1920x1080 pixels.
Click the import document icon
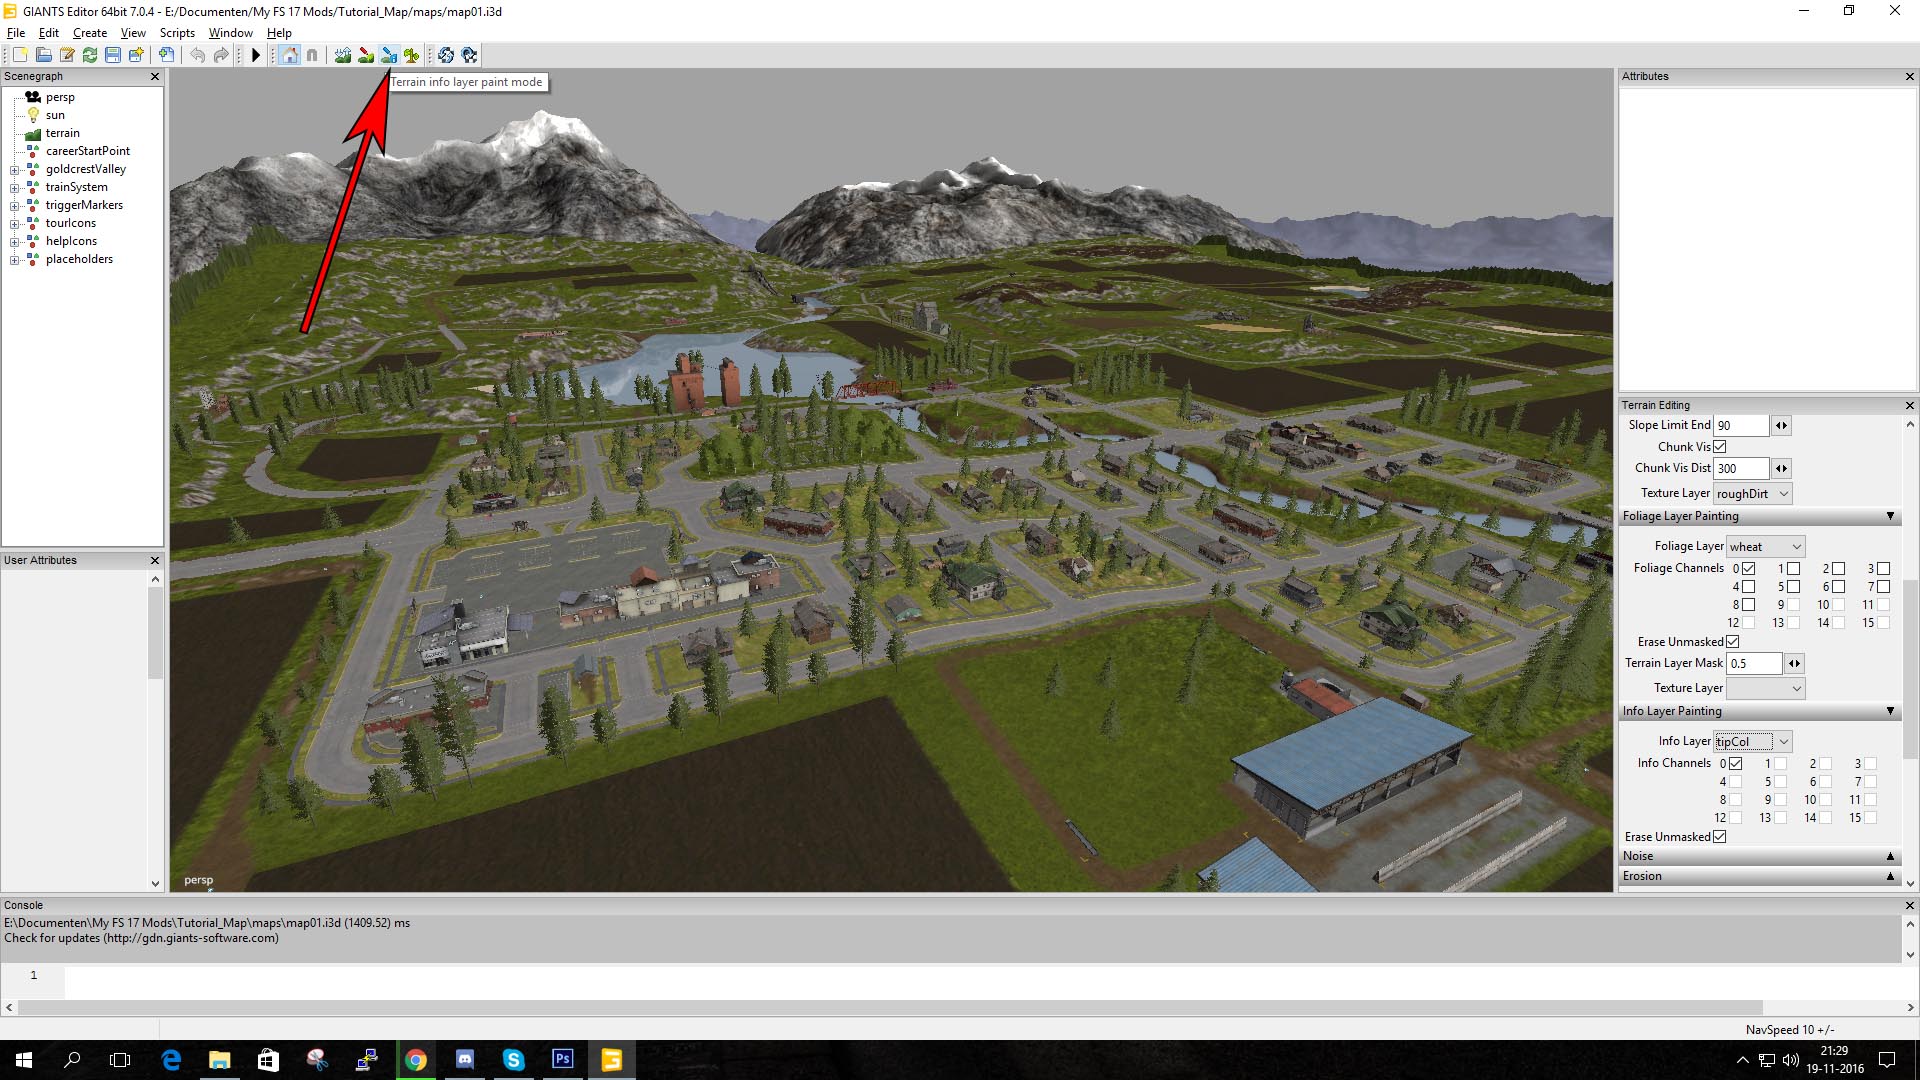pos(167,55)
